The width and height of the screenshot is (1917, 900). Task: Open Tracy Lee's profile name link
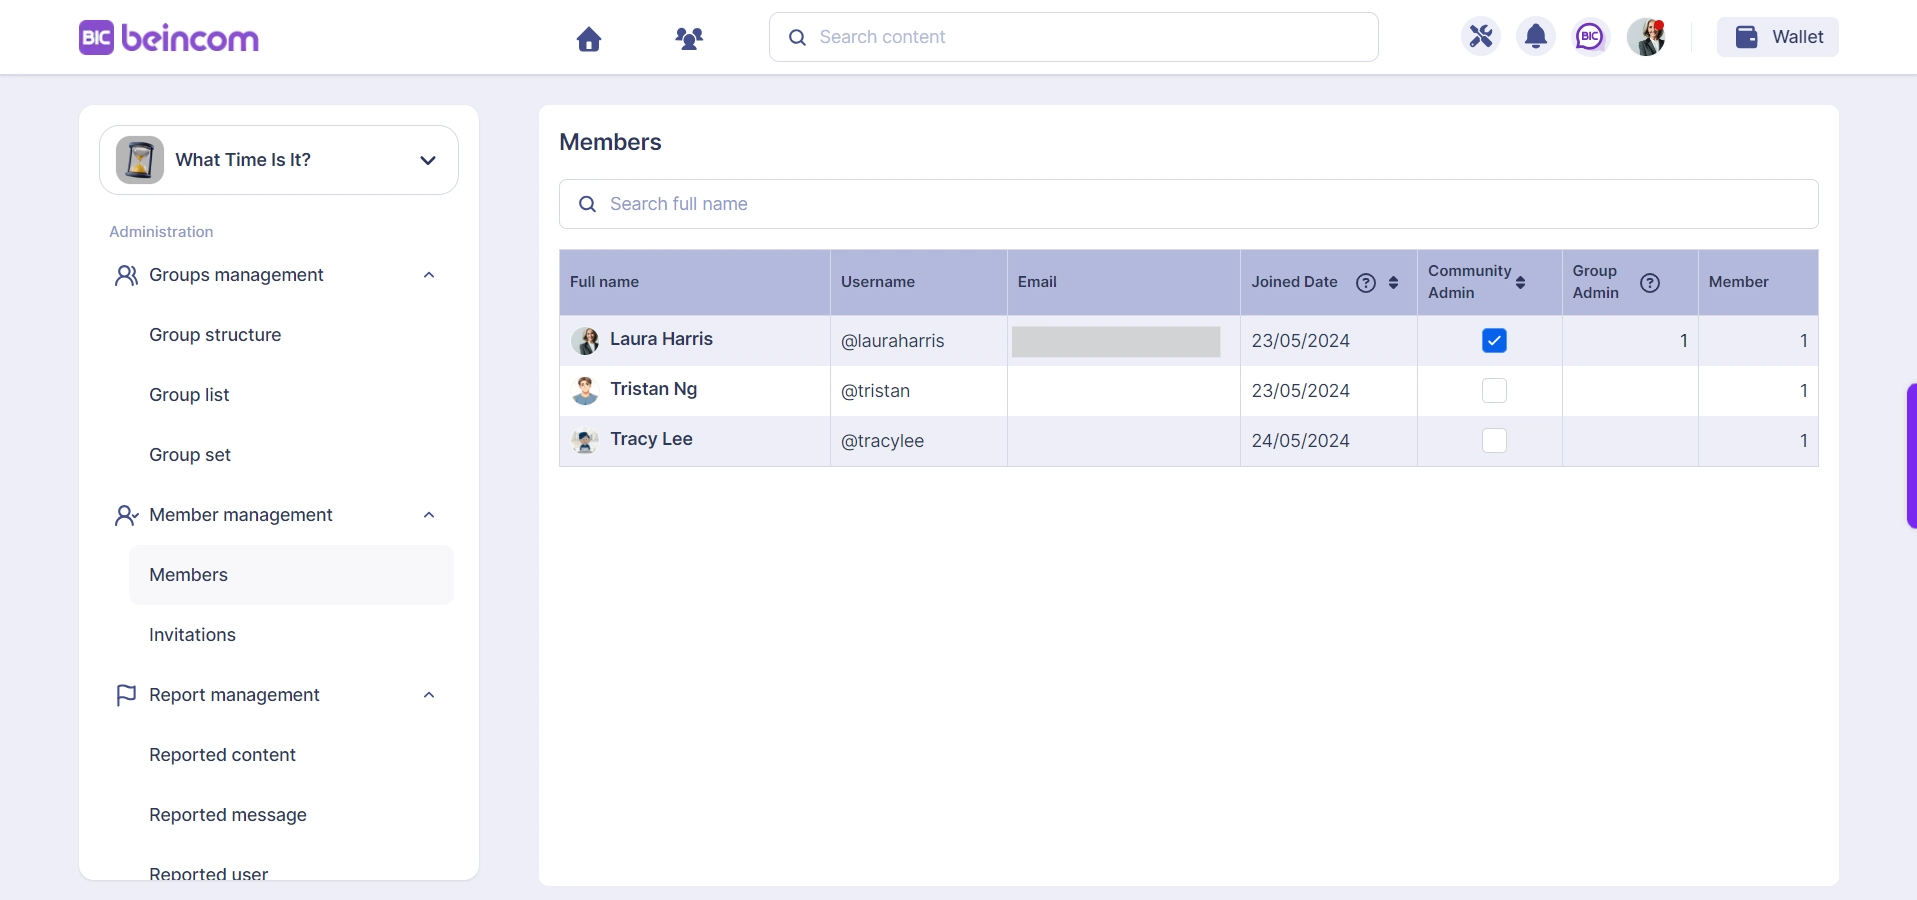point(651,439)
